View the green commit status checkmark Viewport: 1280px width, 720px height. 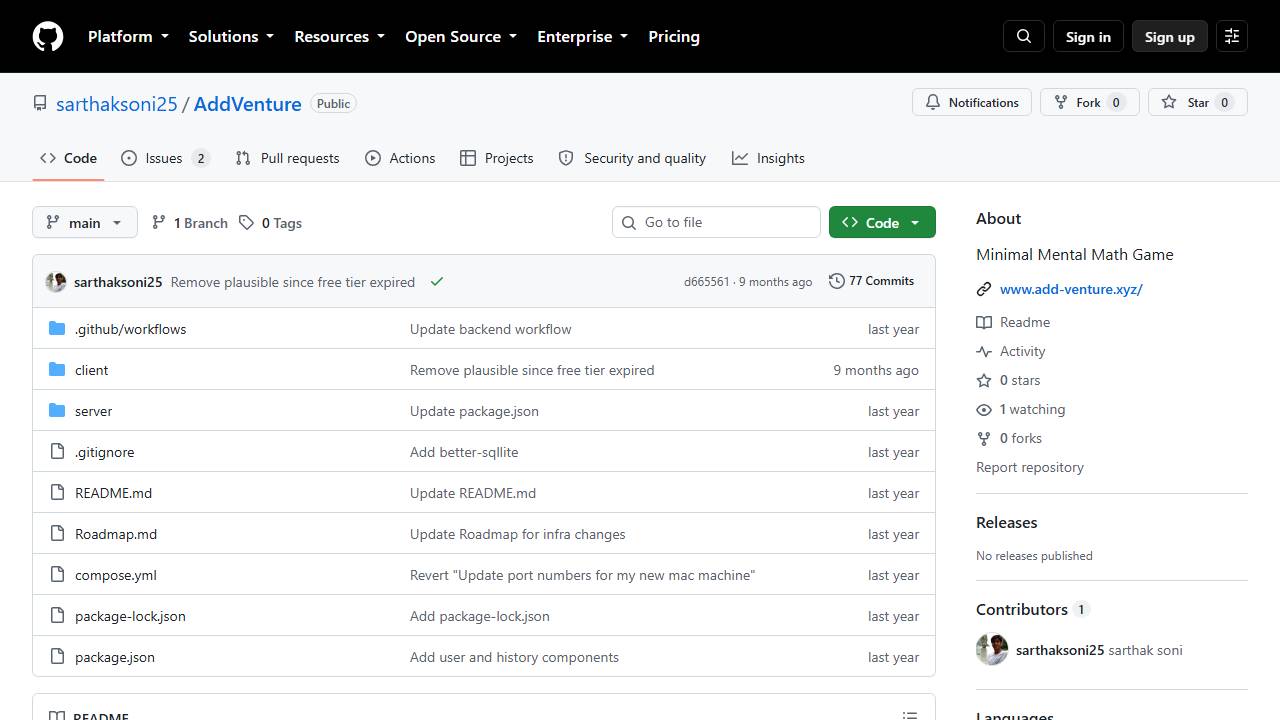click(437, 282)
